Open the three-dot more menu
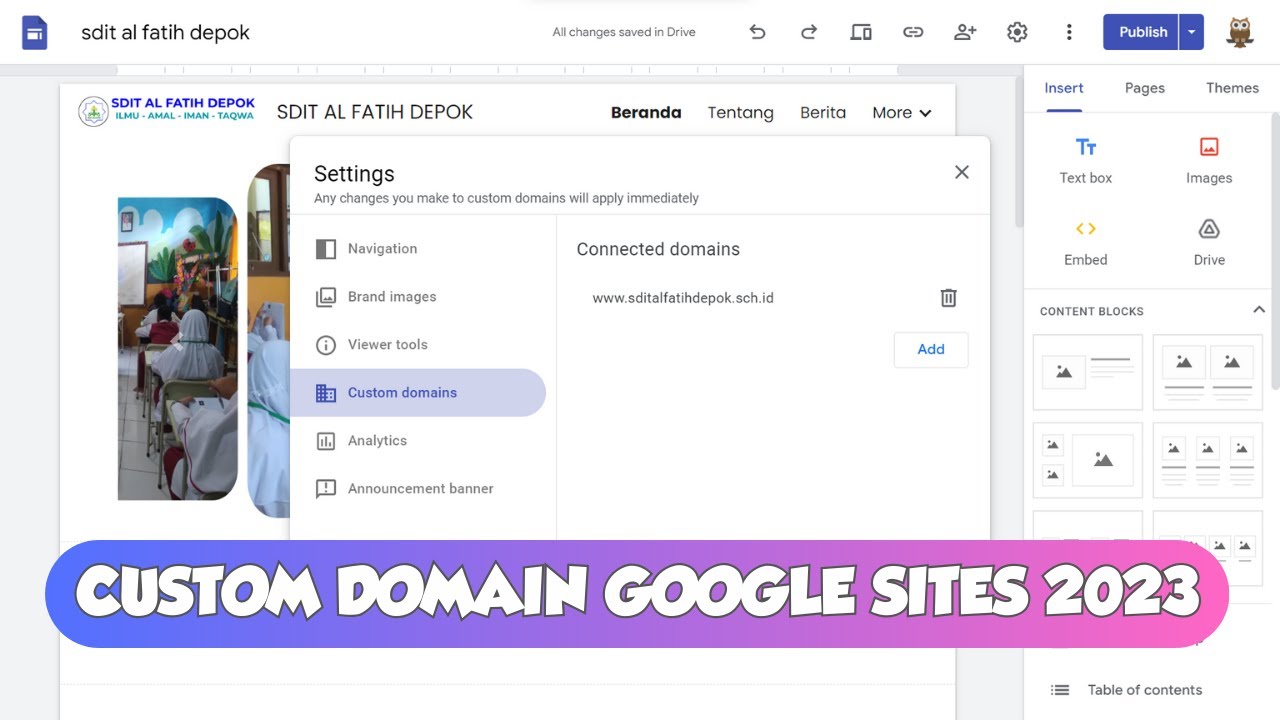 [x=1069, y=32]
